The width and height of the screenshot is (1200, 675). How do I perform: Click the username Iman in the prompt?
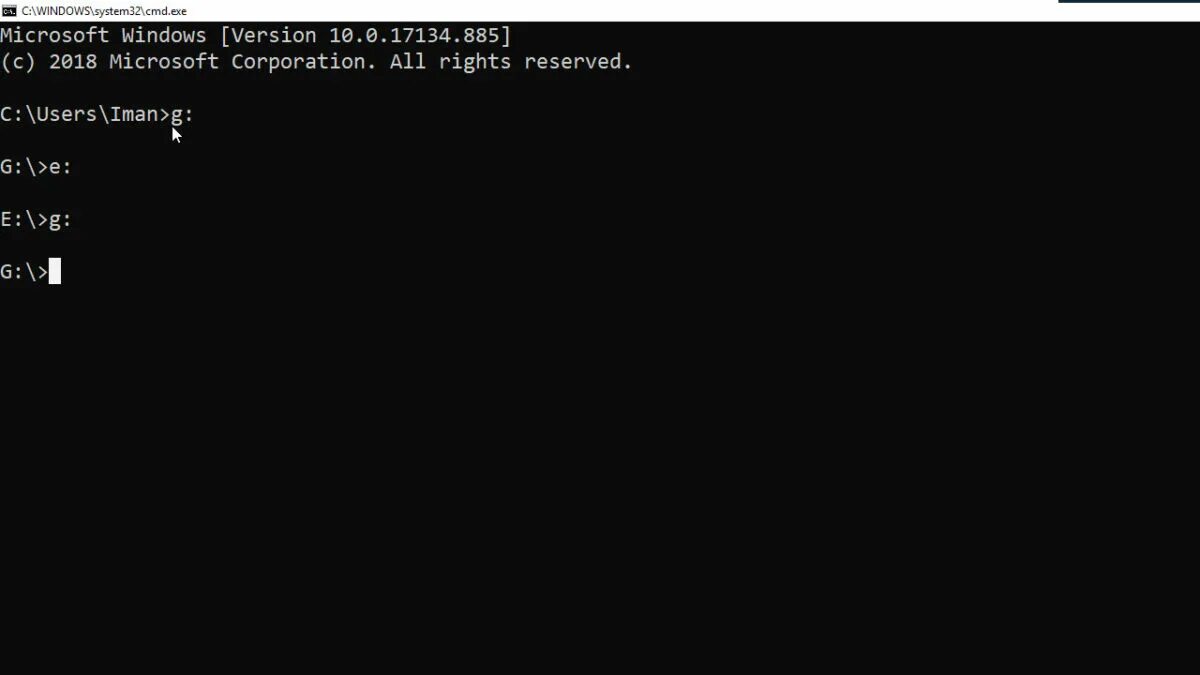[x=133, y=114]
